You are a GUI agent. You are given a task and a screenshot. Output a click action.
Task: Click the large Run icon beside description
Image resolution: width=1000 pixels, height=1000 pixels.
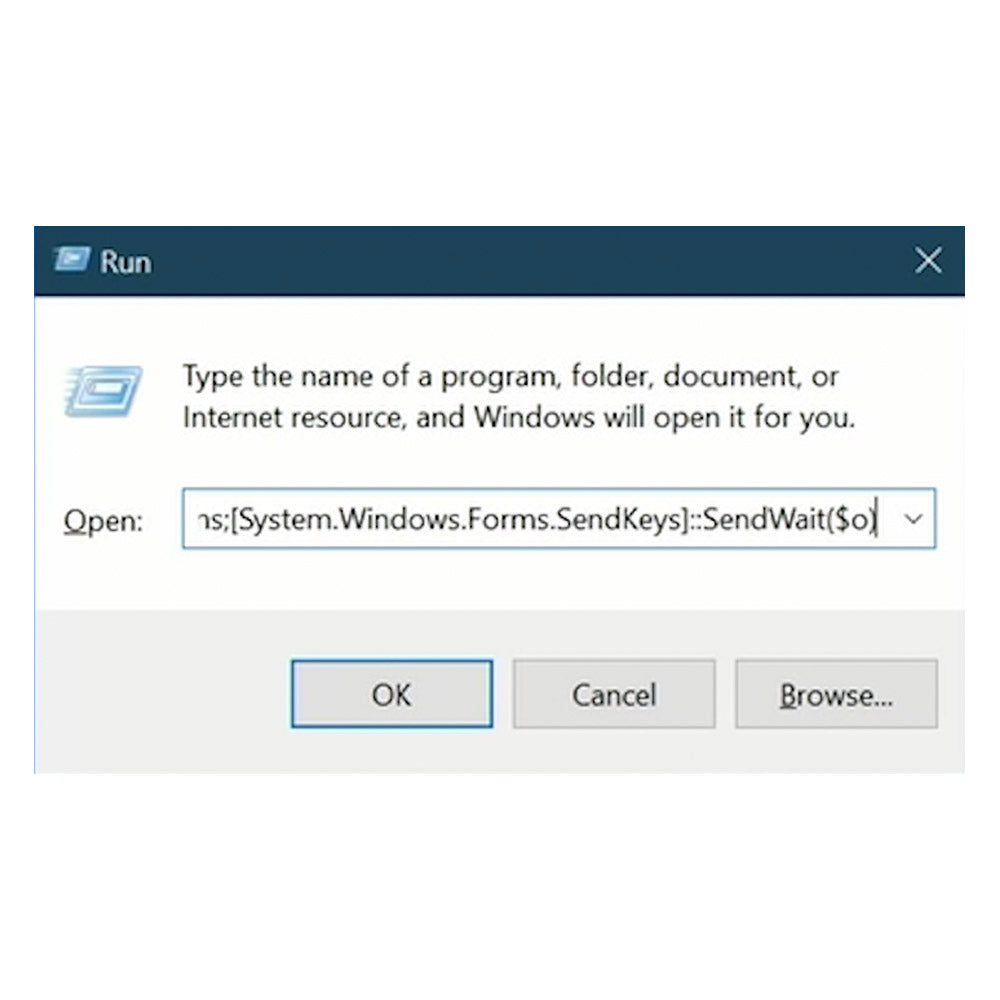(103, 392)
